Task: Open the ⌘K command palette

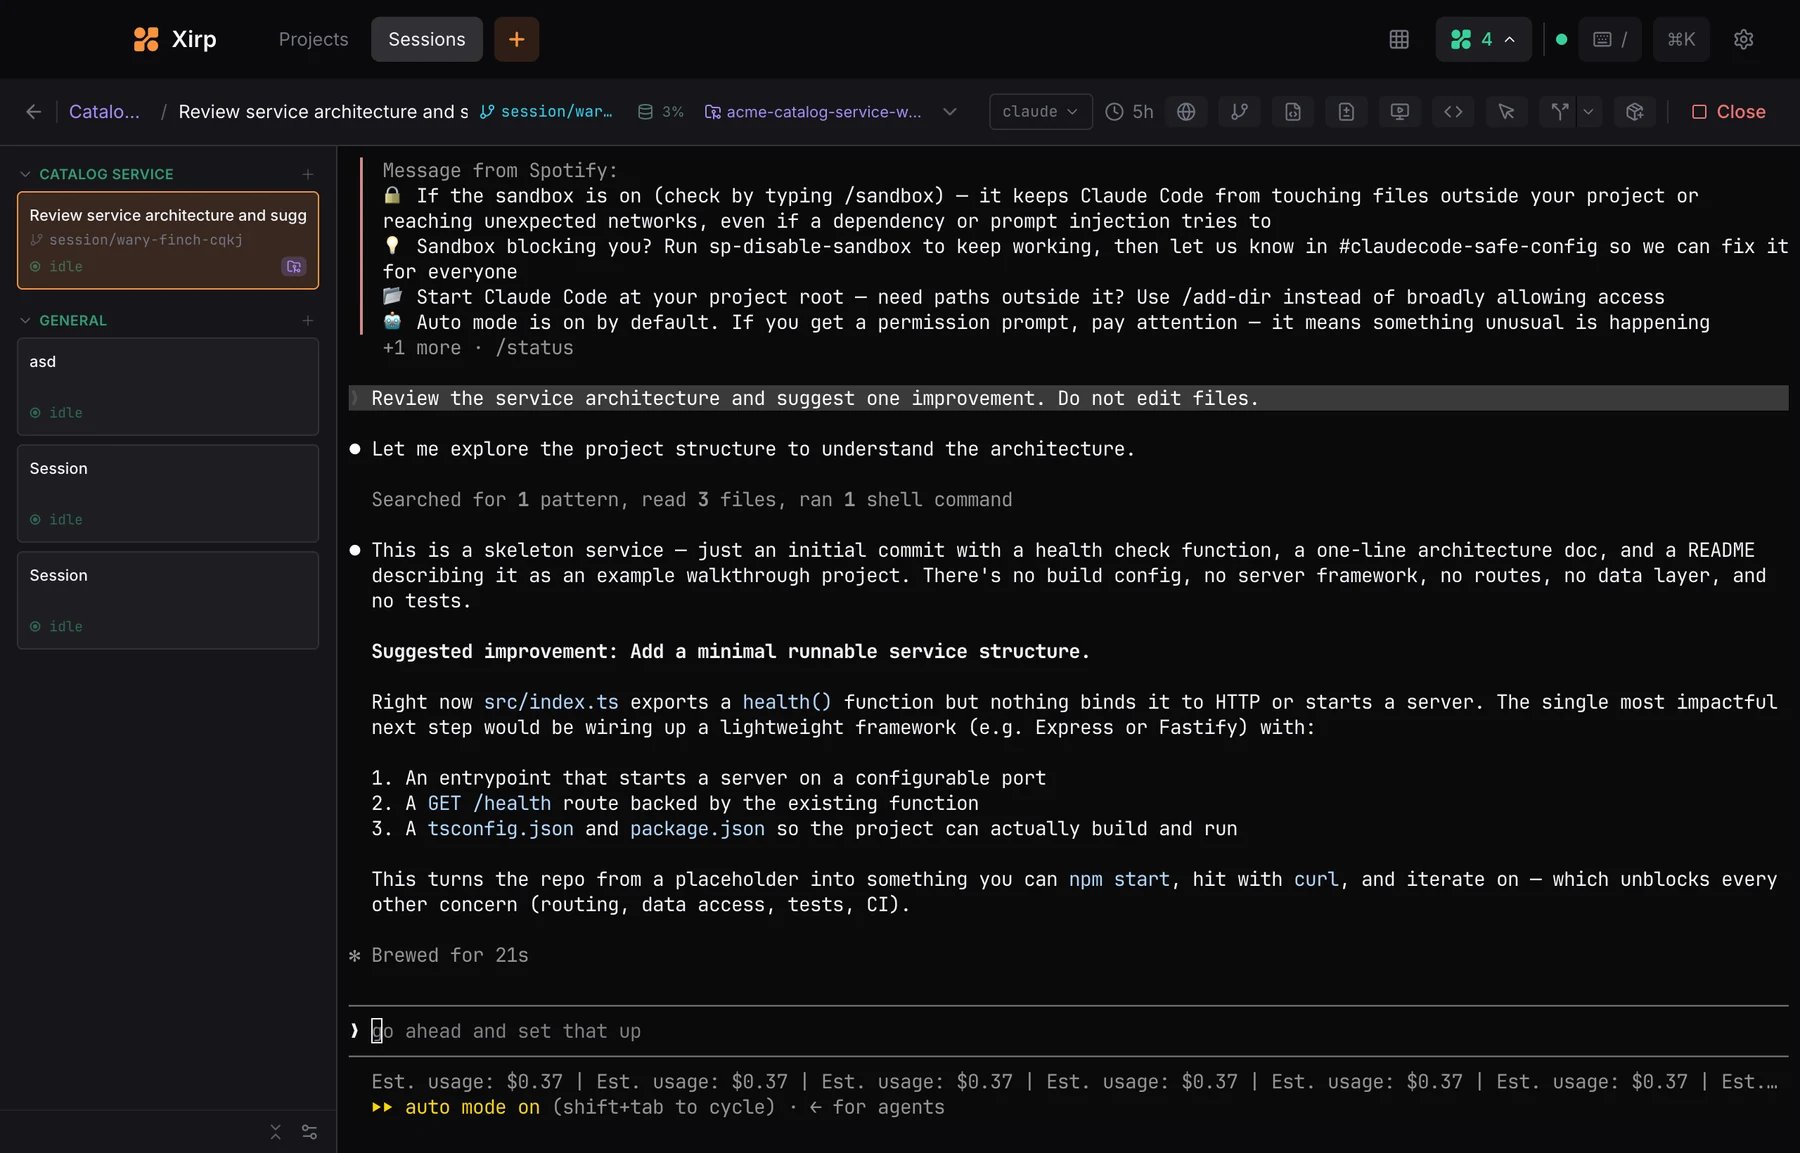Action: (x=1681, y=39)
